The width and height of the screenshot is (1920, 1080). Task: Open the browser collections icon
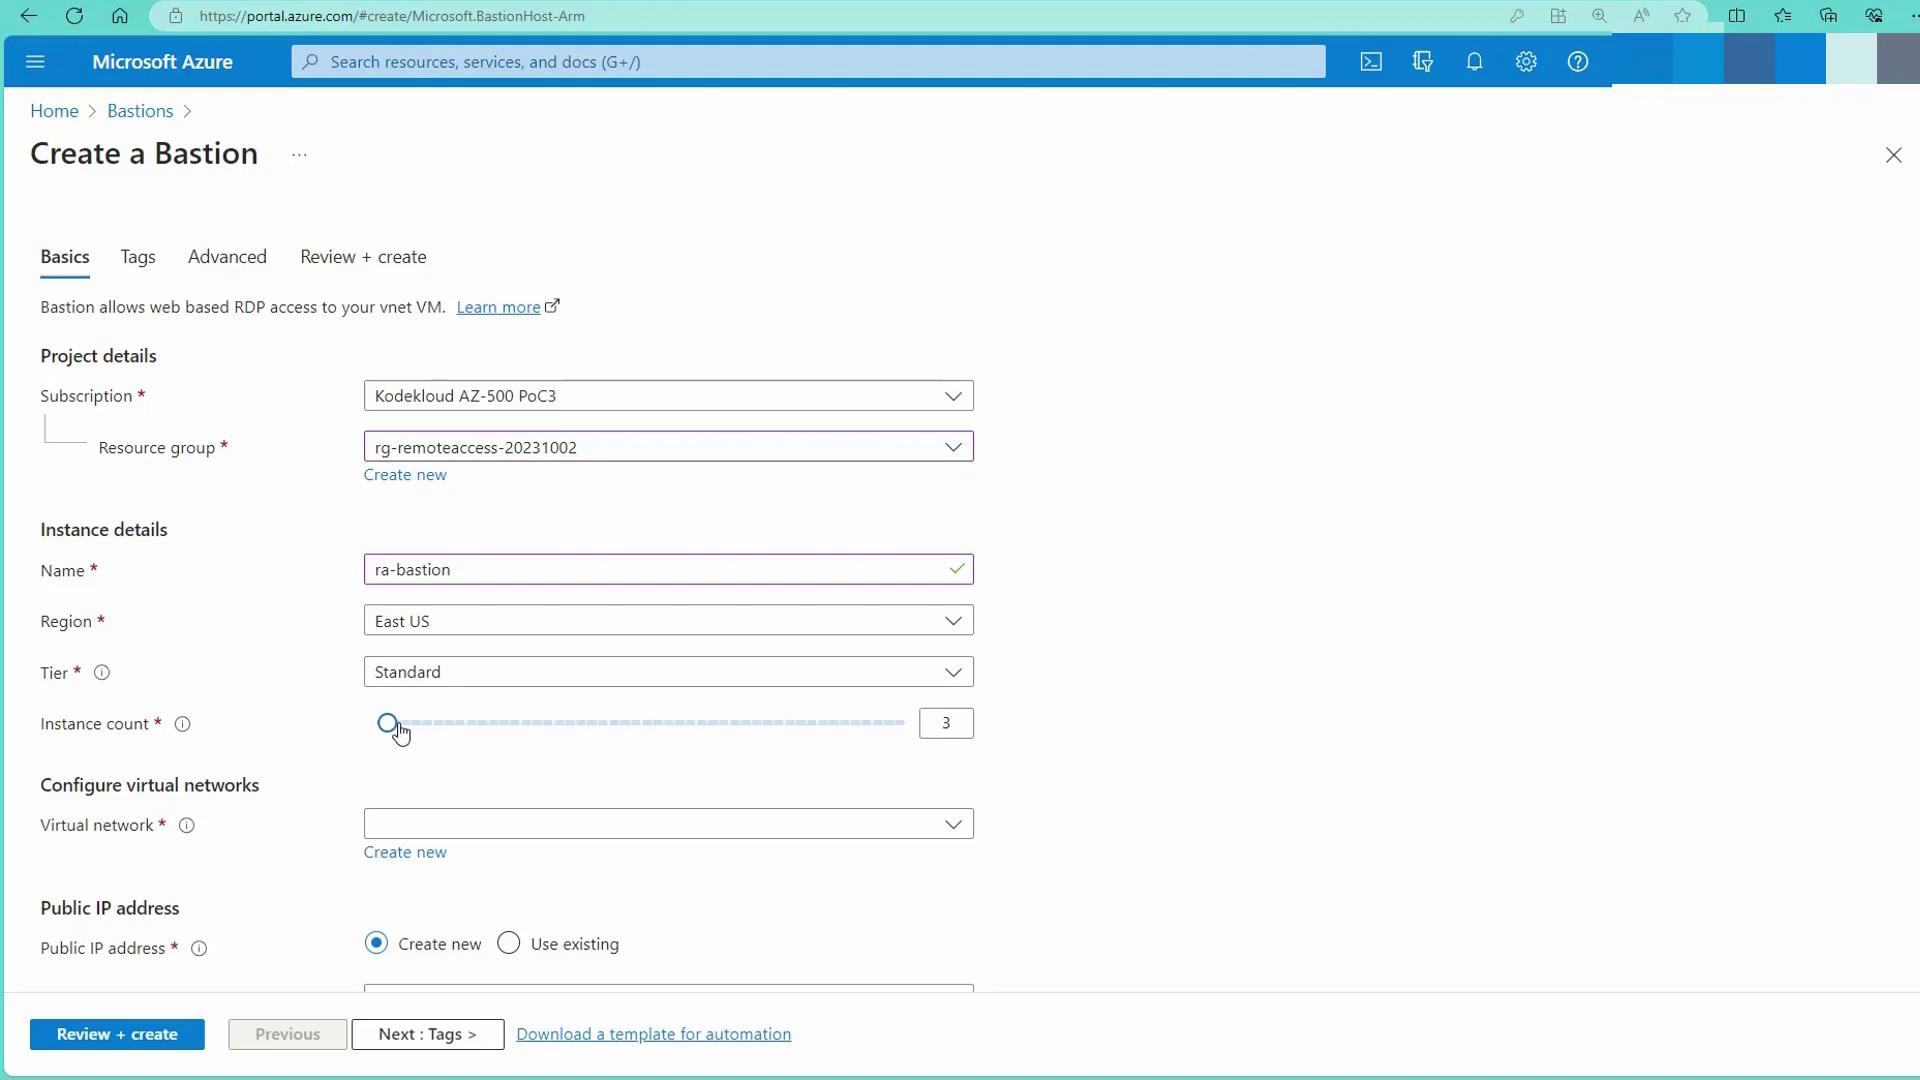coord(1829,16)
